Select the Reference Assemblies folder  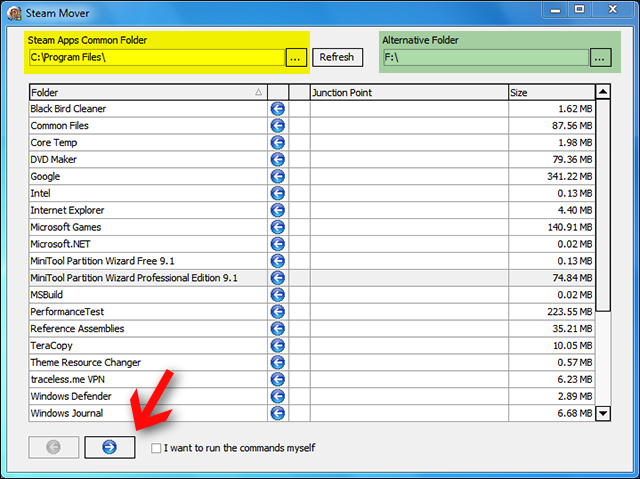tap(149, 328)
